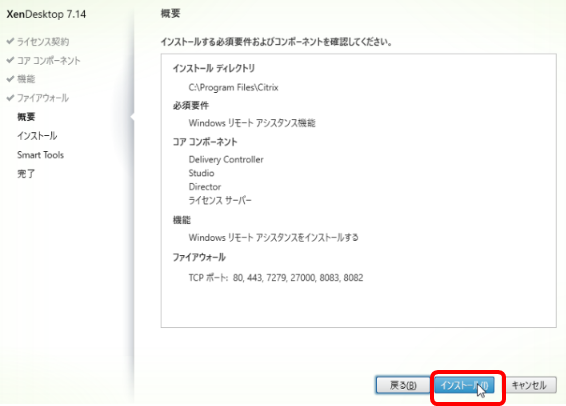Click XenDesktop 7.14 title

pyautogui.click(x=46, y=14)
